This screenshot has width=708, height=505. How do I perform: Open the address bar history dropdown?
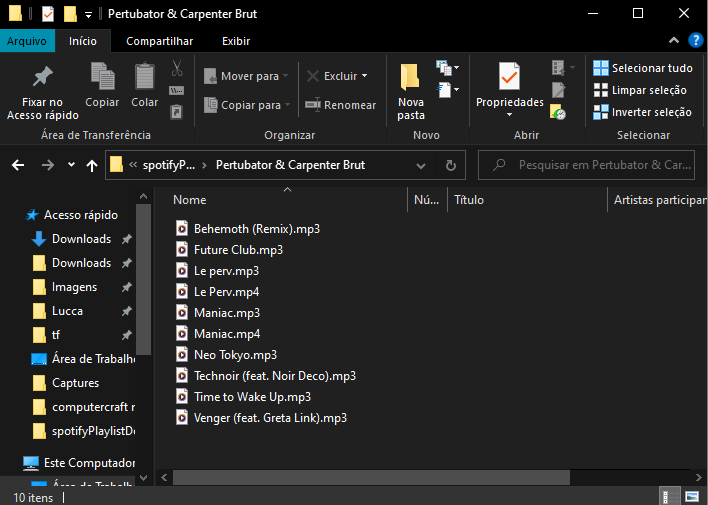[x=421, y=166]
